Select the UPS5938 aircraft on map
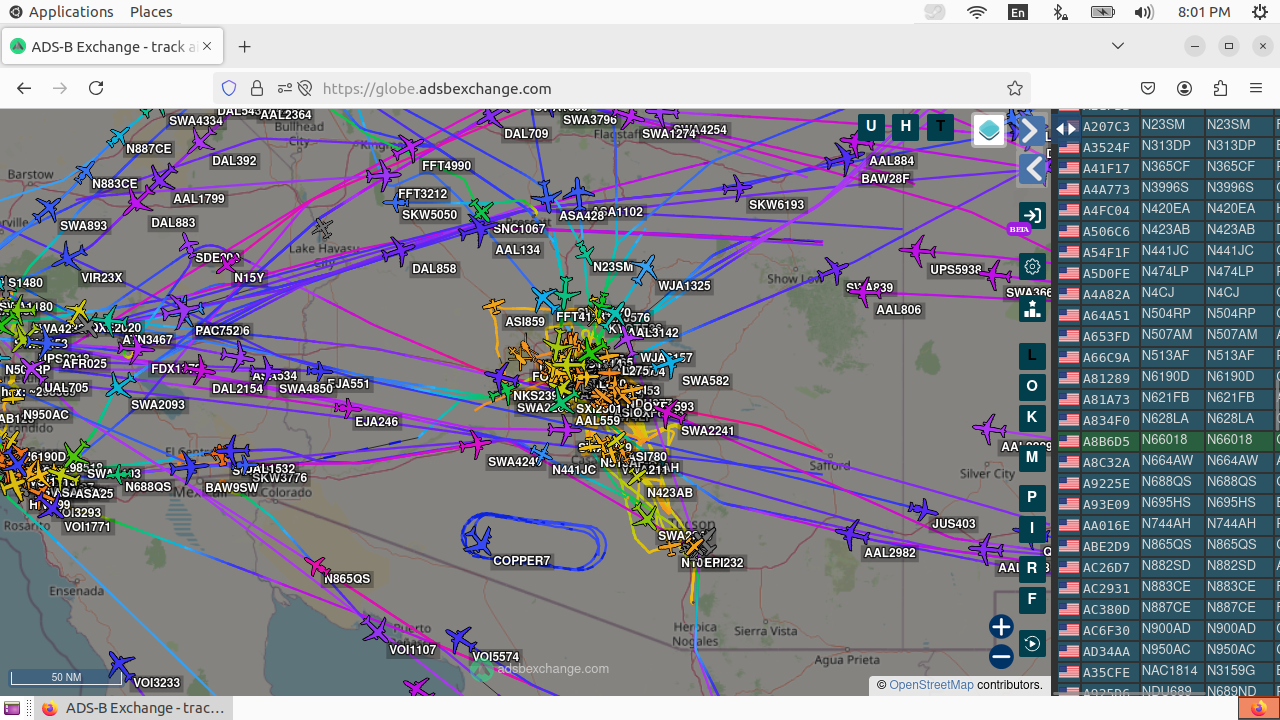This screenshot has height=720, width=1280. point(919,252)
